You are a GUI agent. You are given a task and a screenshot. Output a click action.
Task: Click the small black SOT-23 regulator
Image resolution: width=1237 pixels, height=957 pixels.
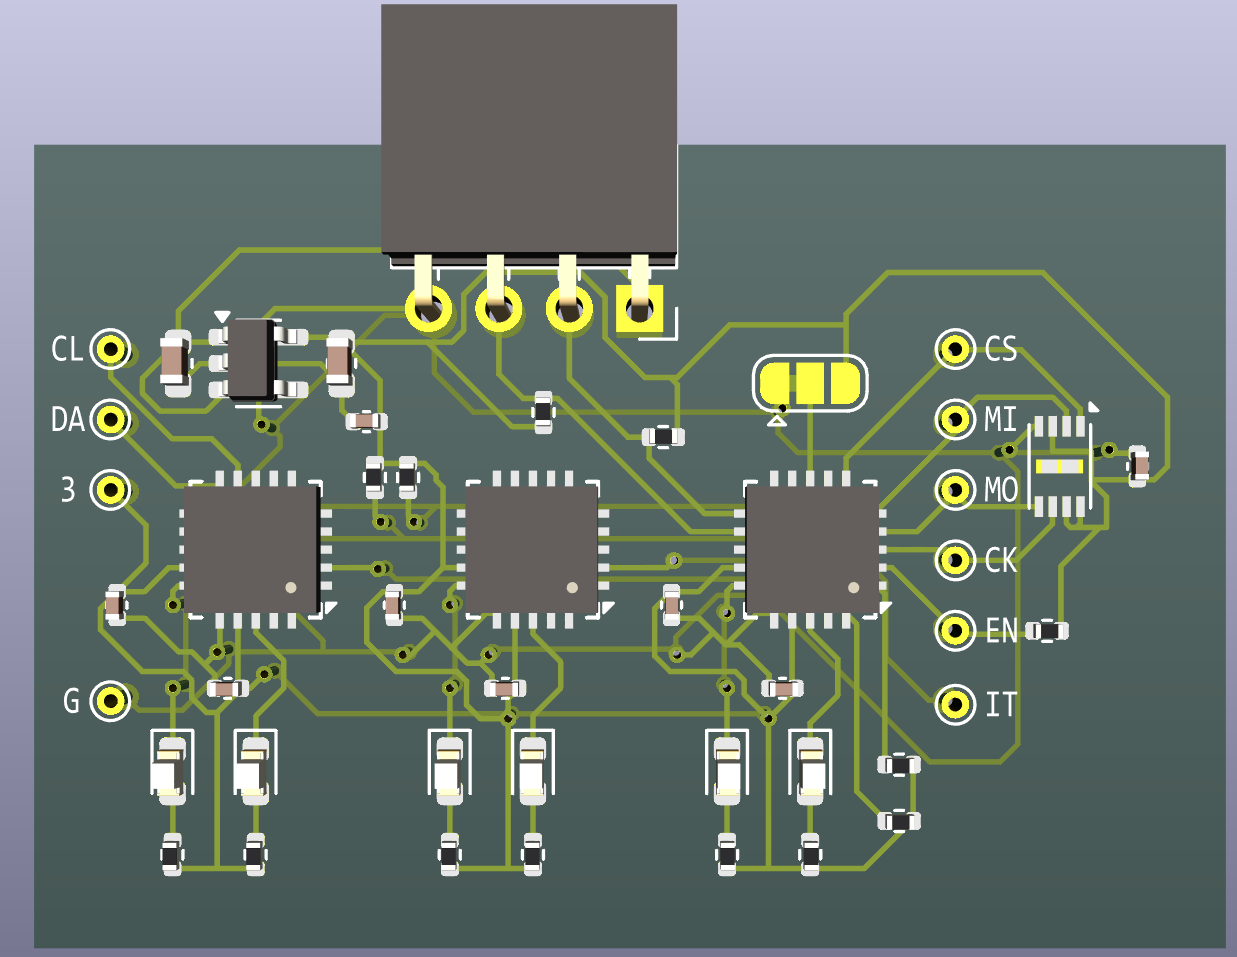pyautogui.click(x=250, y=360)
